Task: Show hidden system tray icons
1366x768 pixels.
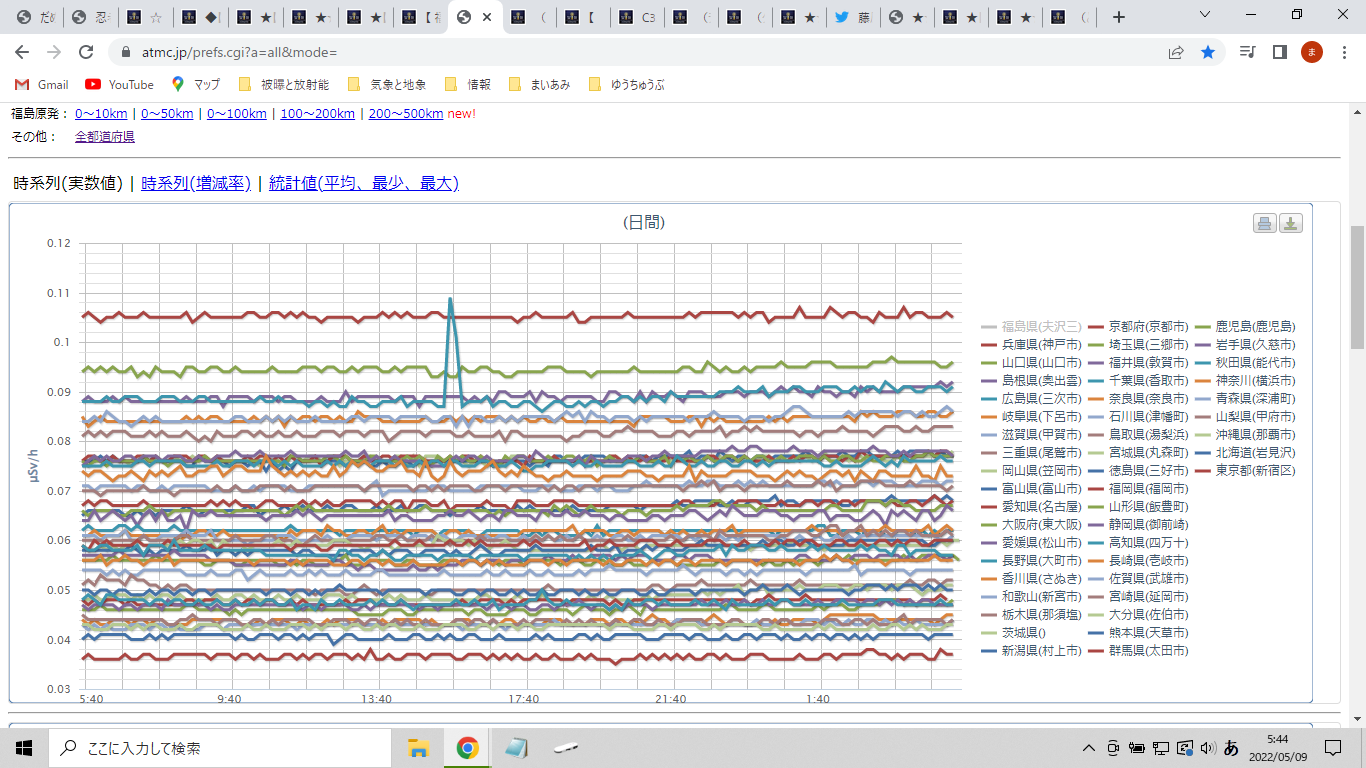Action: point(1089,748)
